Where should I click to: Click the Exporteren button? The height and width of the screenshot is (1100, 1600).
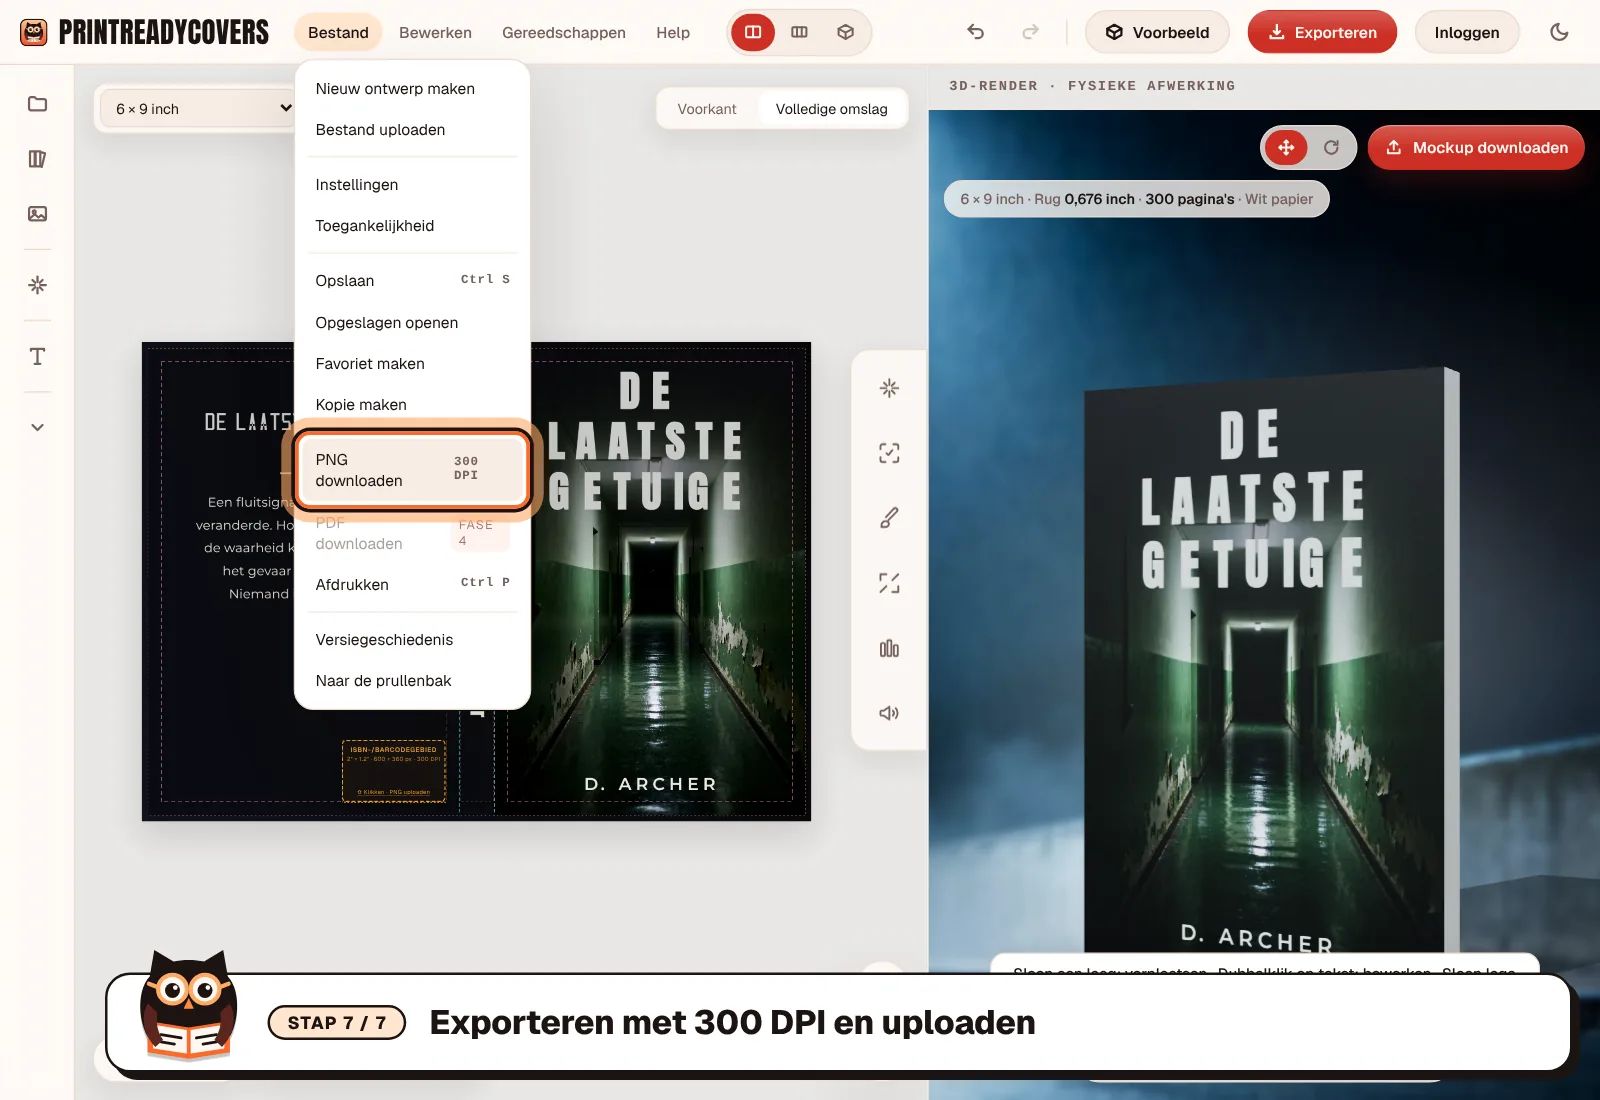1322,33
